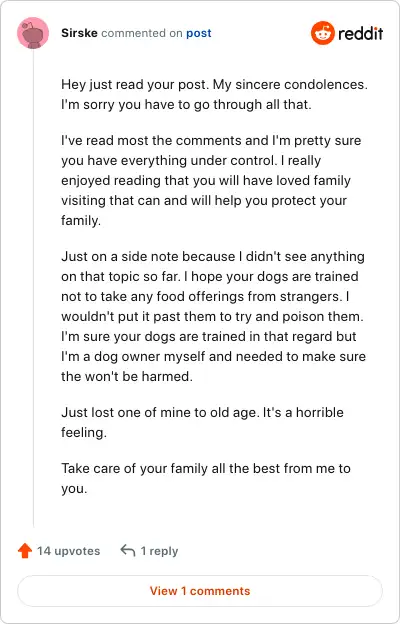The width and height of the screenshot is (400, 624).
Task: Click the curved reply arrow icon
Action: point(128,551)
